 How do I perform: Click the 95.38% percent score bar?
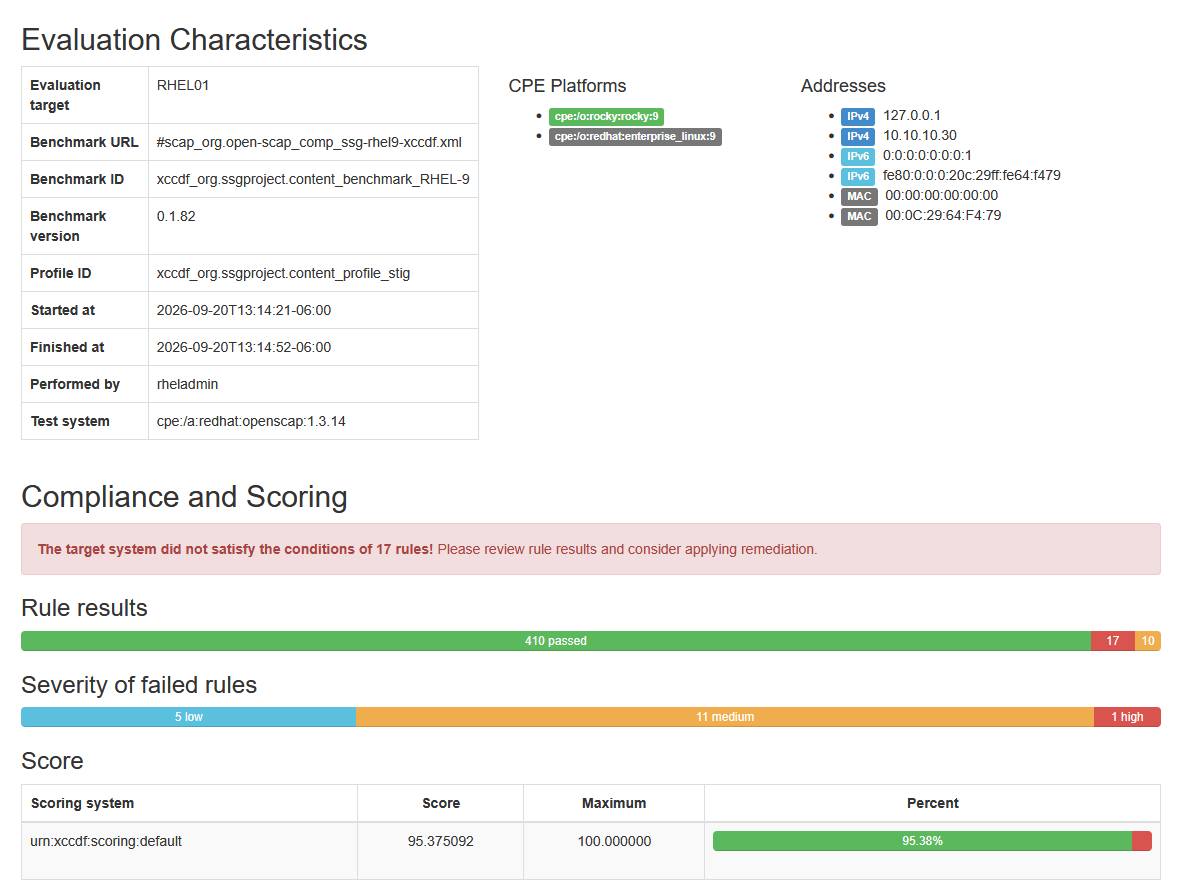click(932, 841)
